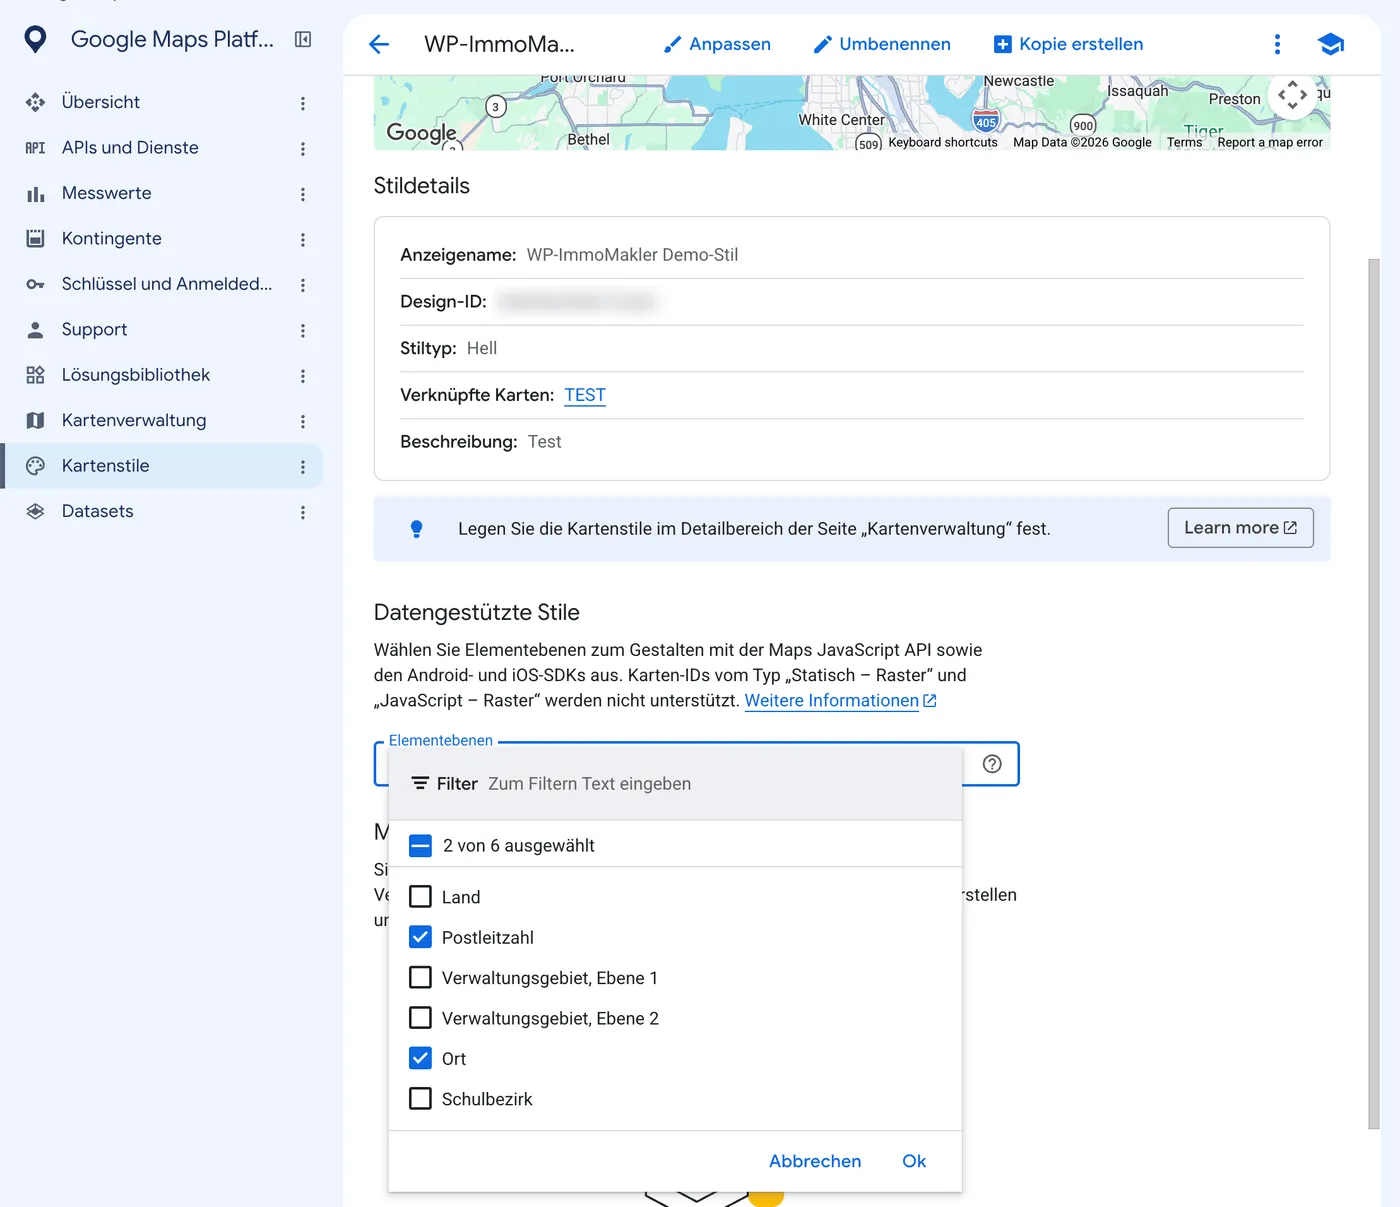The height and width of the screenshot is (1207, 1400).
Task: Open more options for Schlüssel und Anmeldedaten
Action: click(x=303, y=285)
